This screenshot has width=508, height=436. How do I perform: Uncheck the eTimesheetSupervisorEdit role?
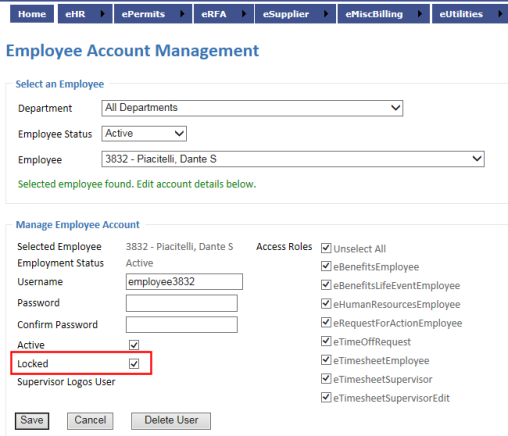click(326, 398)
